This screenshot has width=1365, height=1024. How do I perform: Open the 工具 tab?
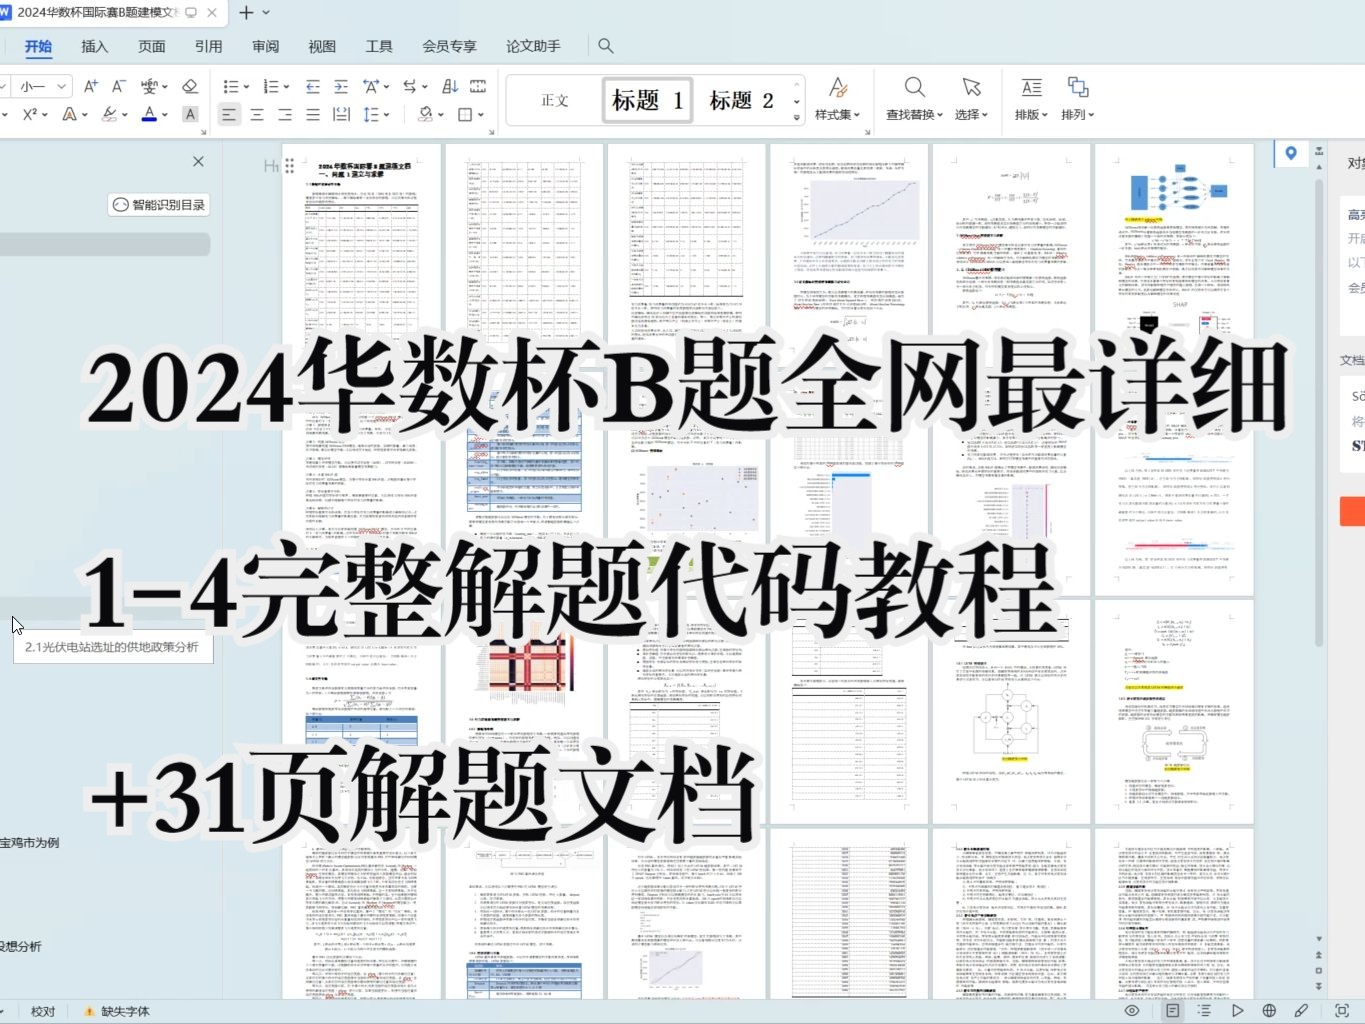[379, 46]
